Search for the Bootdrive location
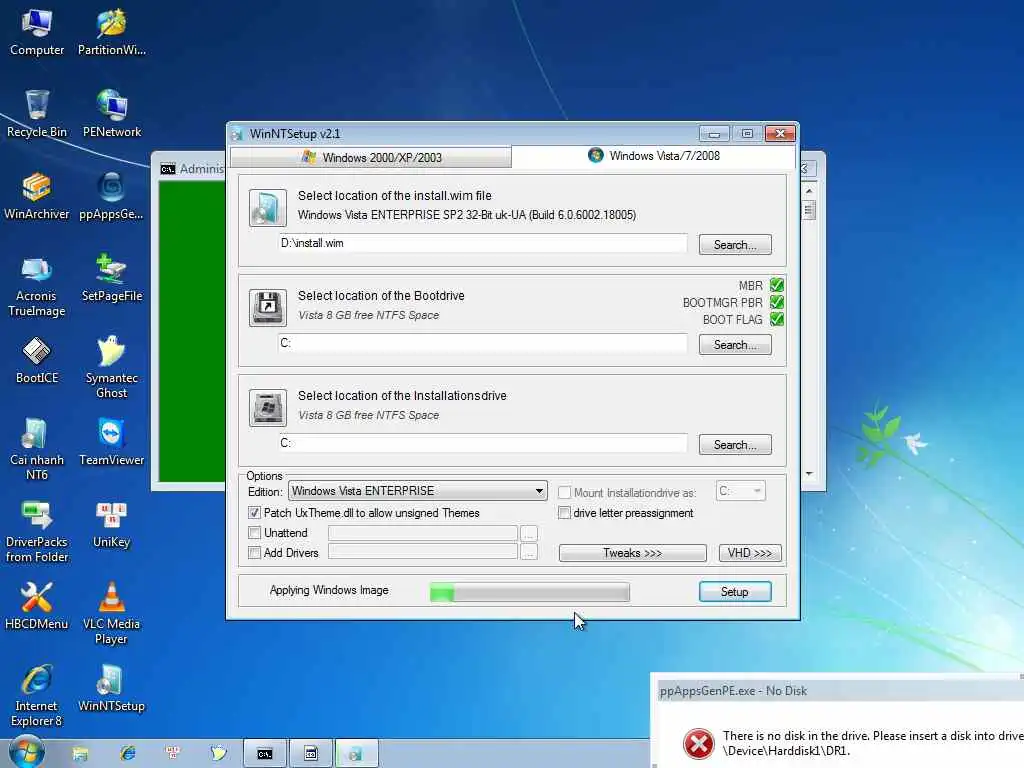The height and width of the screenshot is (768, 1024). [735, 344]
